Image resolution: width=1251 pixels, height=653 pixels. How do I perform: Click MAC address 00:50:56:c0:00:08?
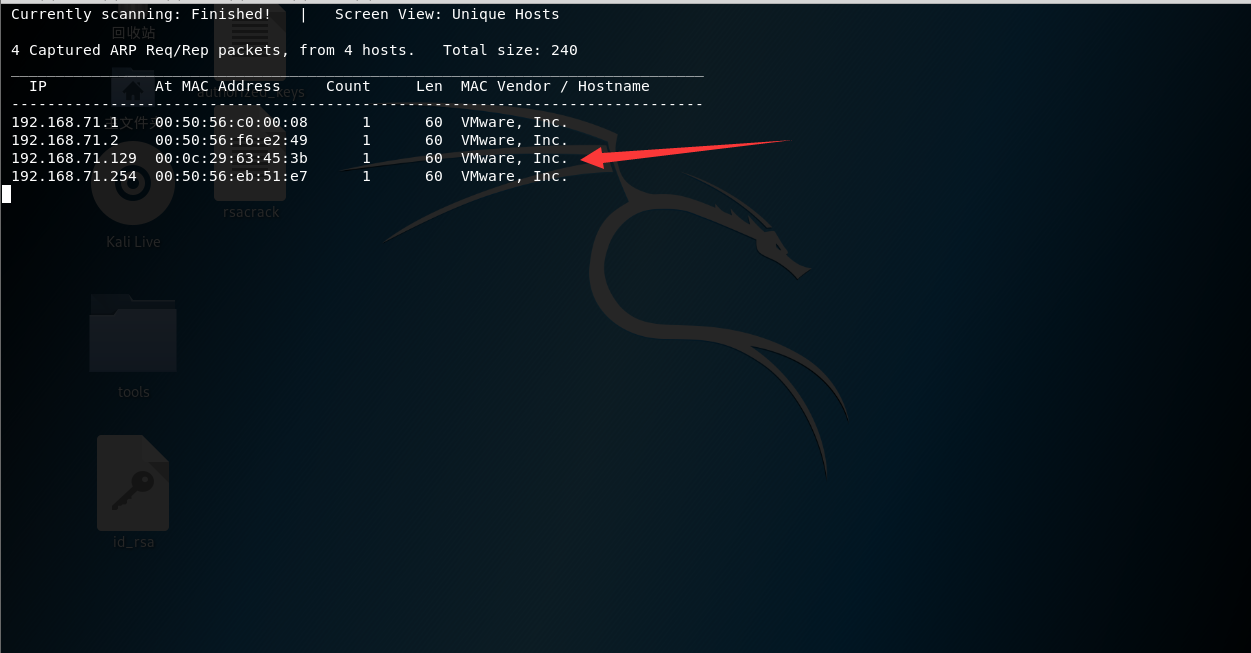tap(231, 122)
